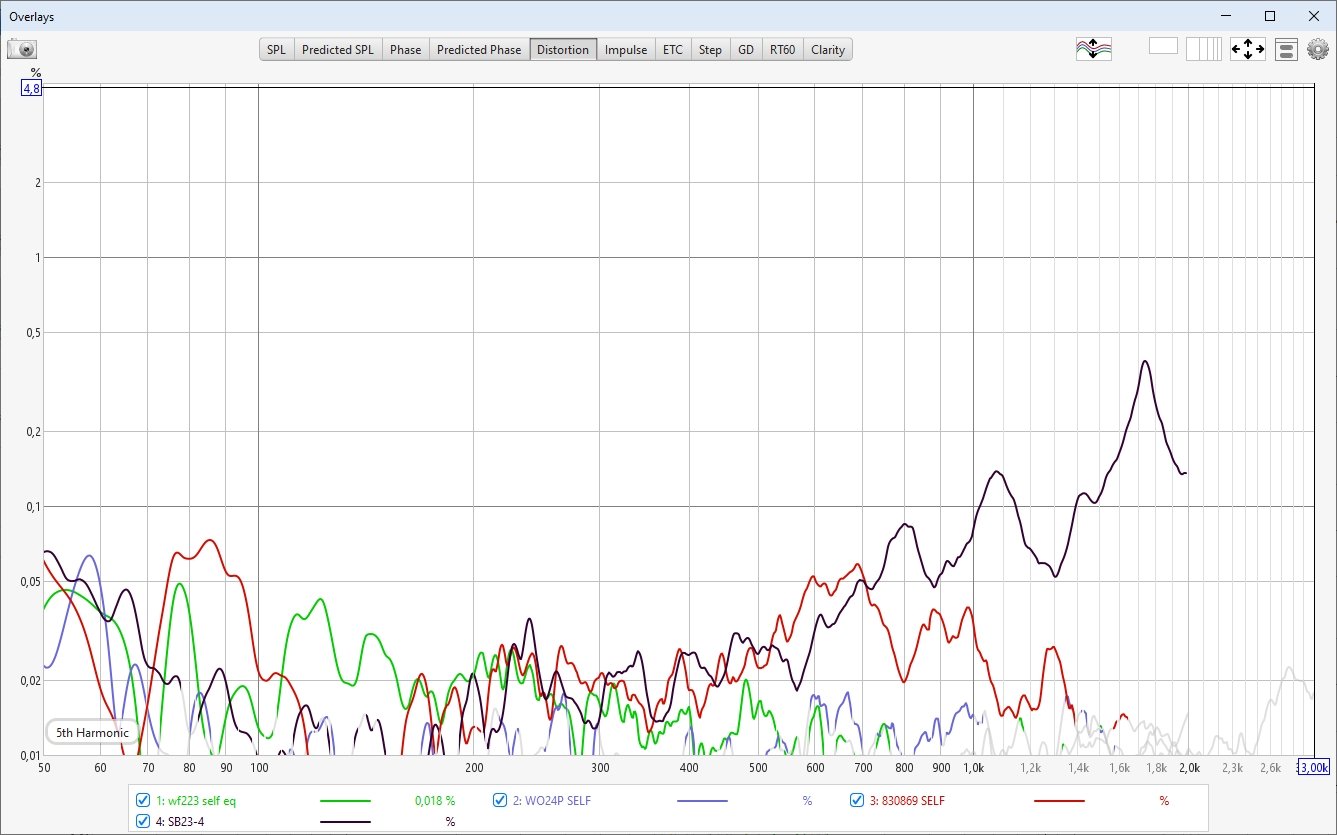
Task: Click the four-arrow graph limits icon
Action: coord(1247,49)
